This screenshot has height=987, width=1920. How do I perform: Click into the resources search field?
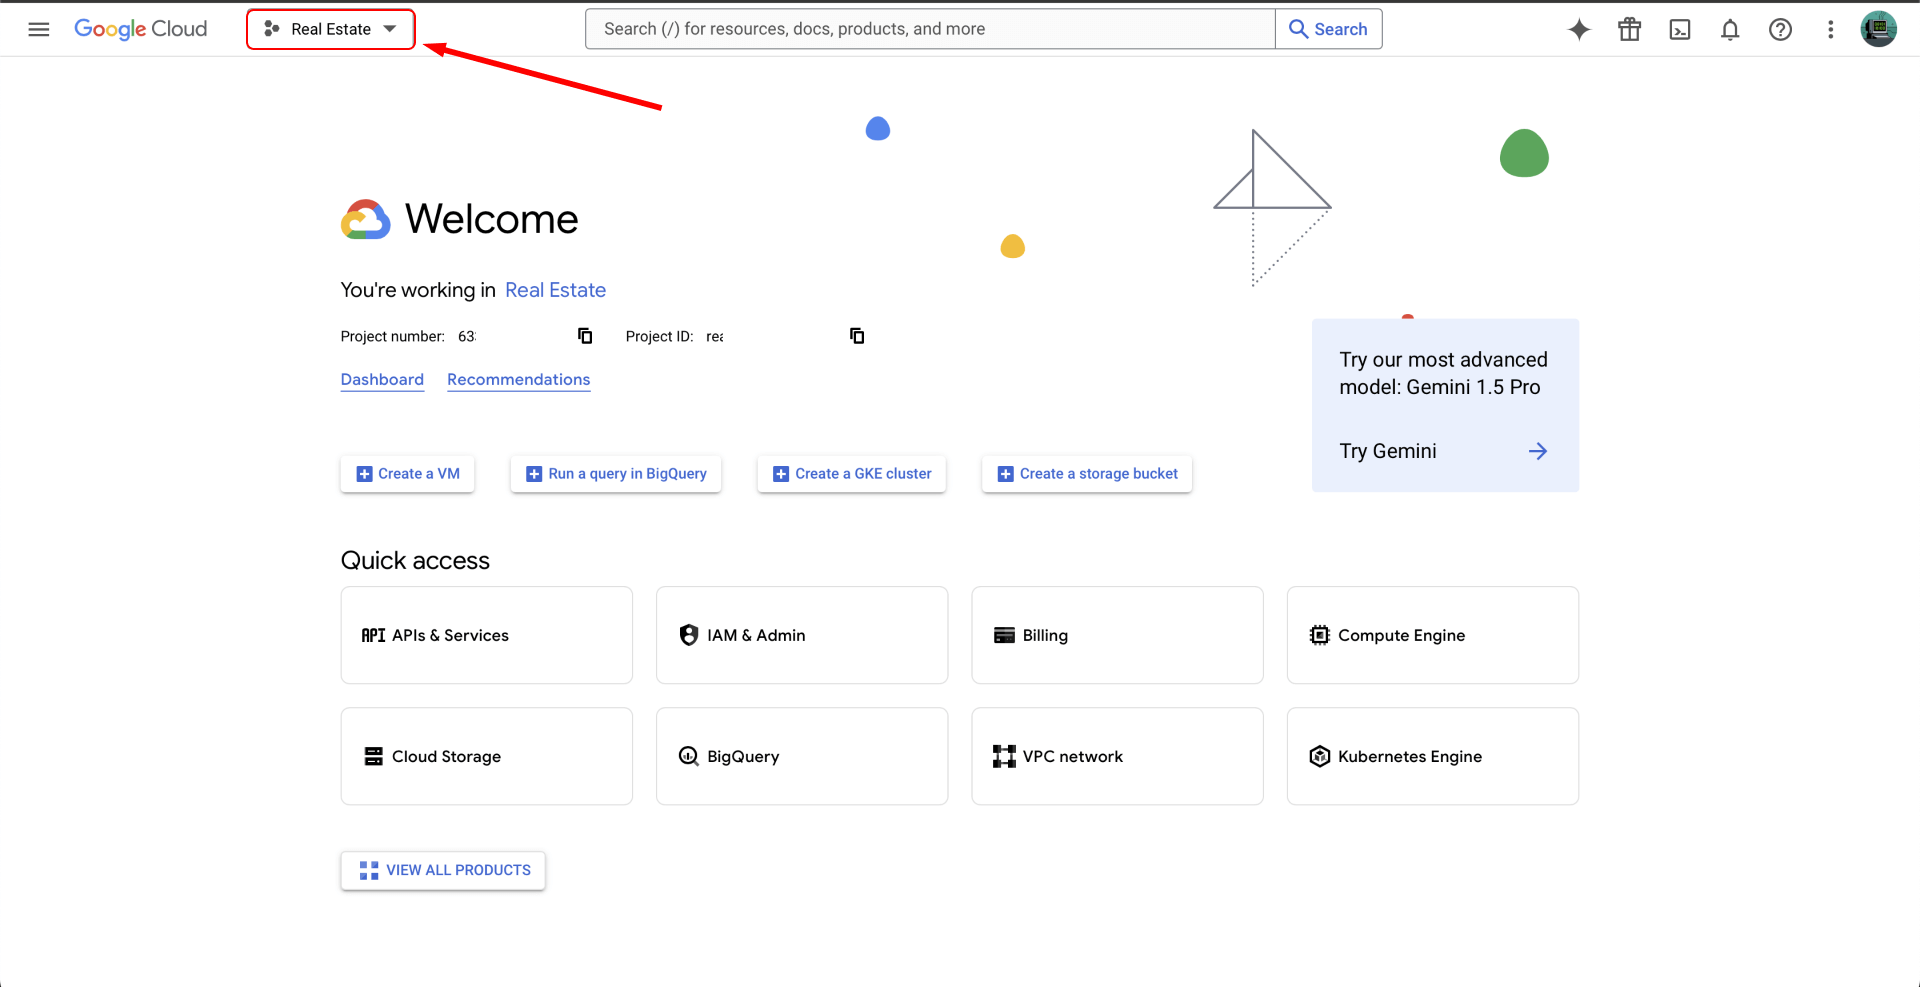click(x=930, y=29)
